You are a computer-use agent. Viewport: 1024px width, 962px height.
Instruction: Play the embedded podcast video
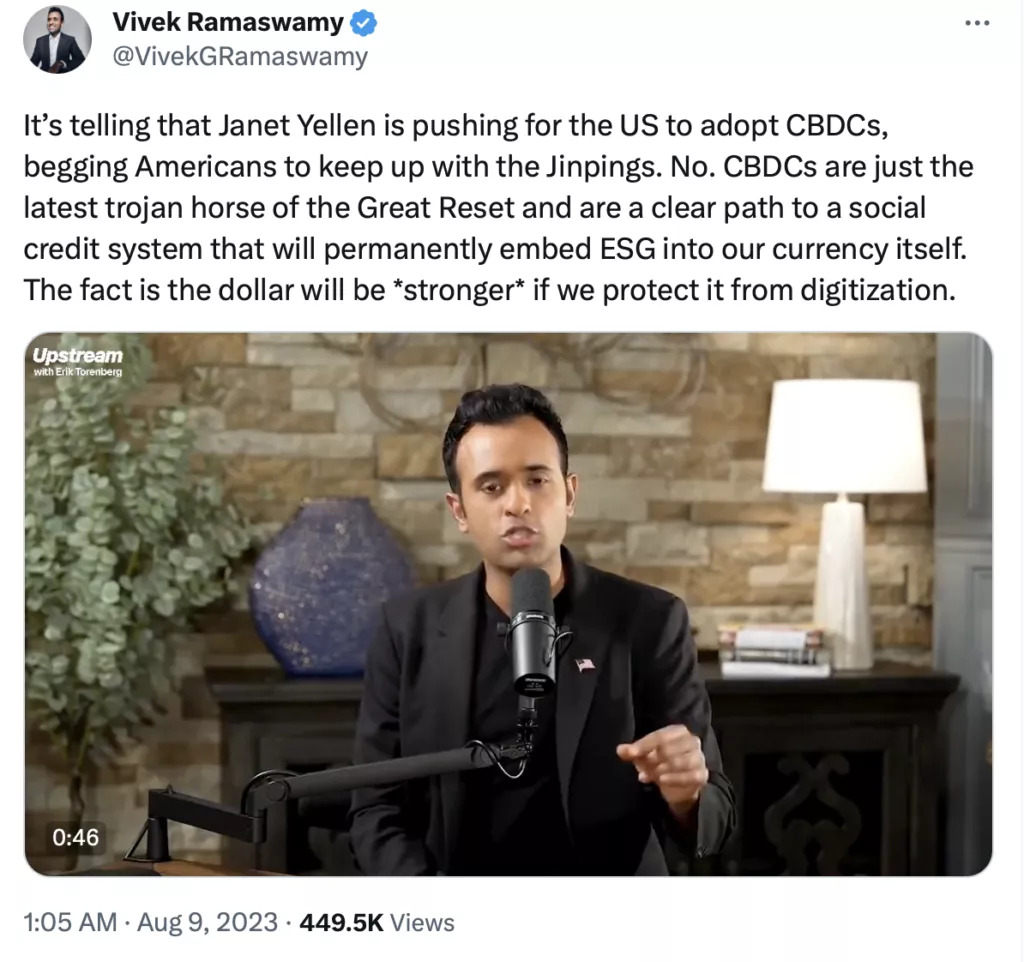[x=508, y=604]
